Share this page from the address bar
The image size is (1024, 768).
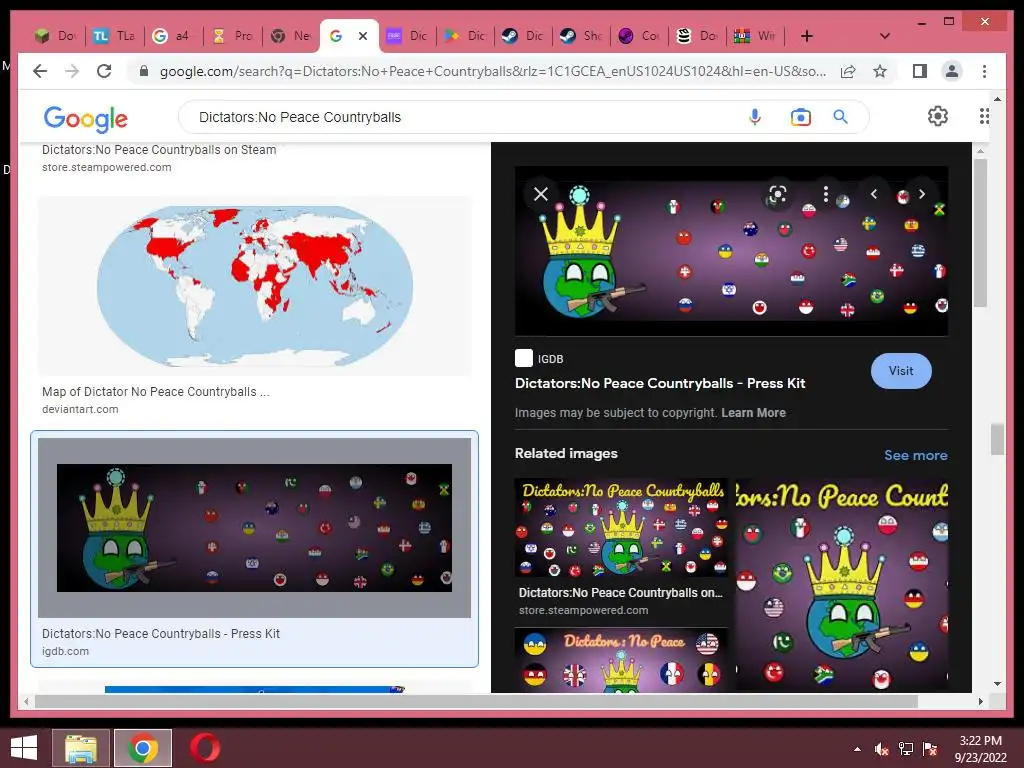[x=848, y=71]
